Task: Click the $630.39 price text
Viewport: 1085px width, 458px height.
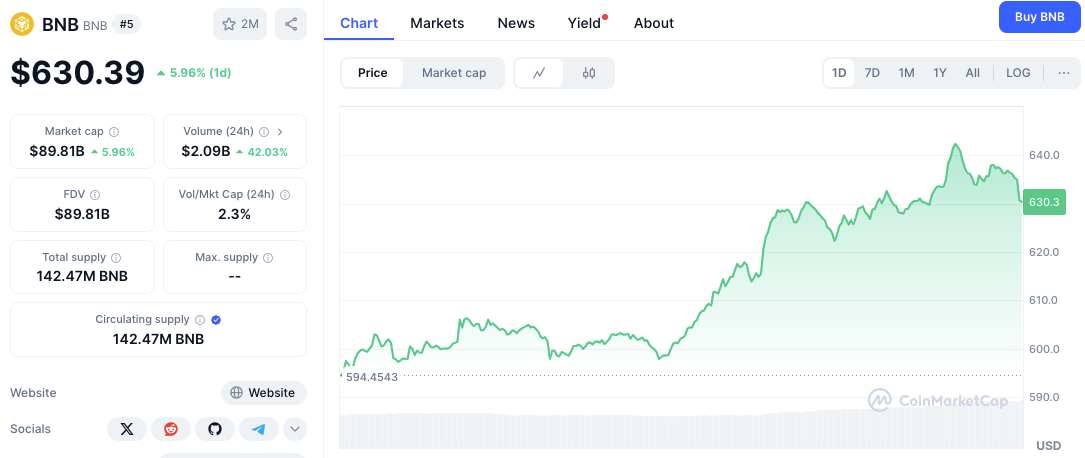Action: (x=78, y=73)
